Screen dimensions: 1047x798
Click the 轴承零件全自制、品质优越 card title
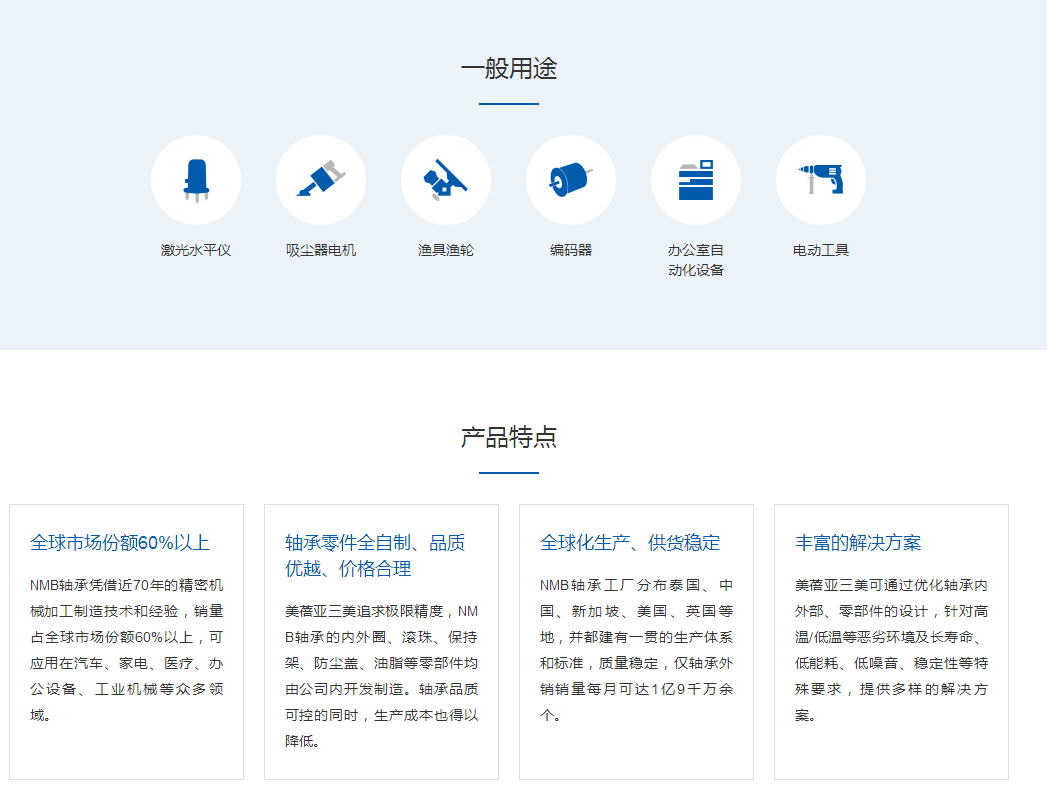375,556
